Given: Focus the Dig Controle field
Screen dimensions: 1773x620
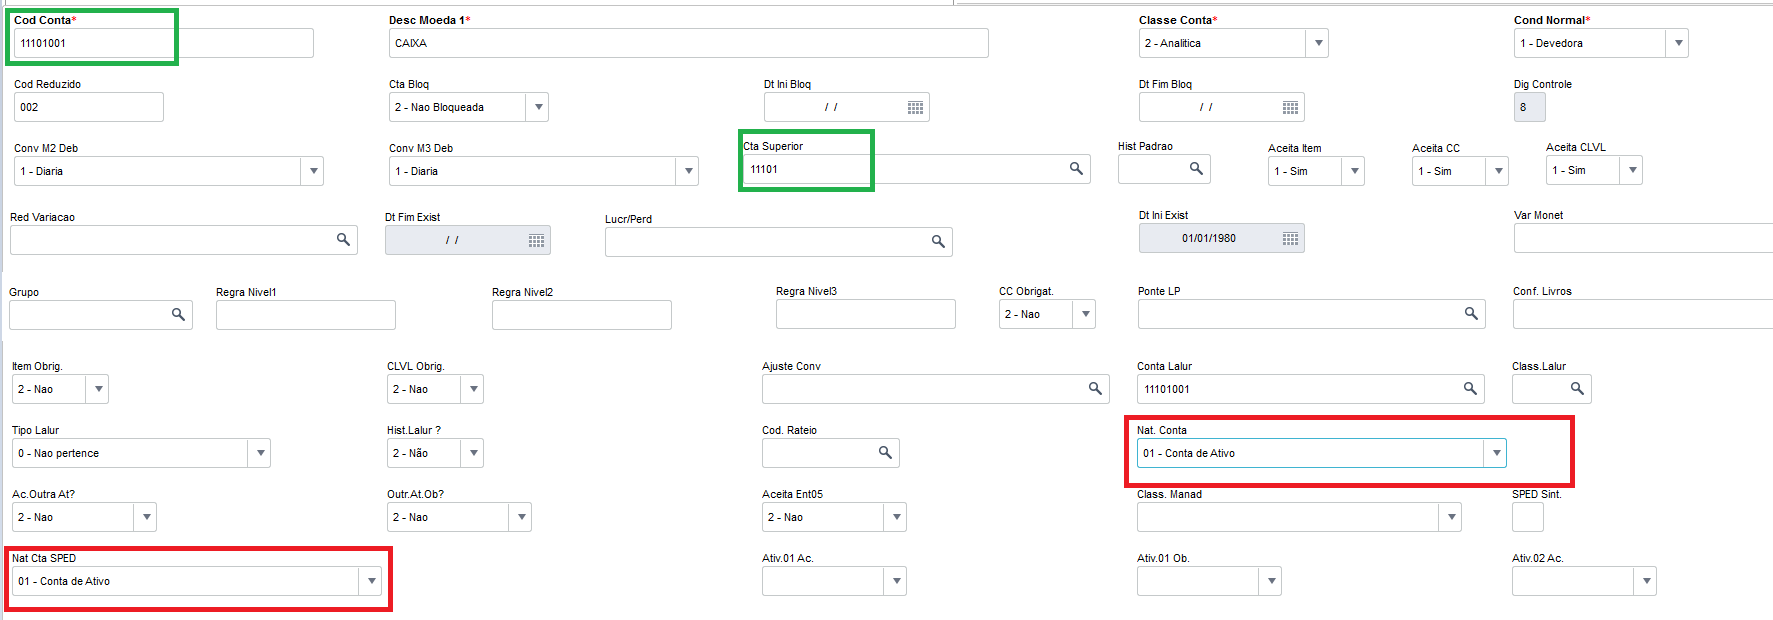Looking at the screenshot, I should [x=1530, y=107].
